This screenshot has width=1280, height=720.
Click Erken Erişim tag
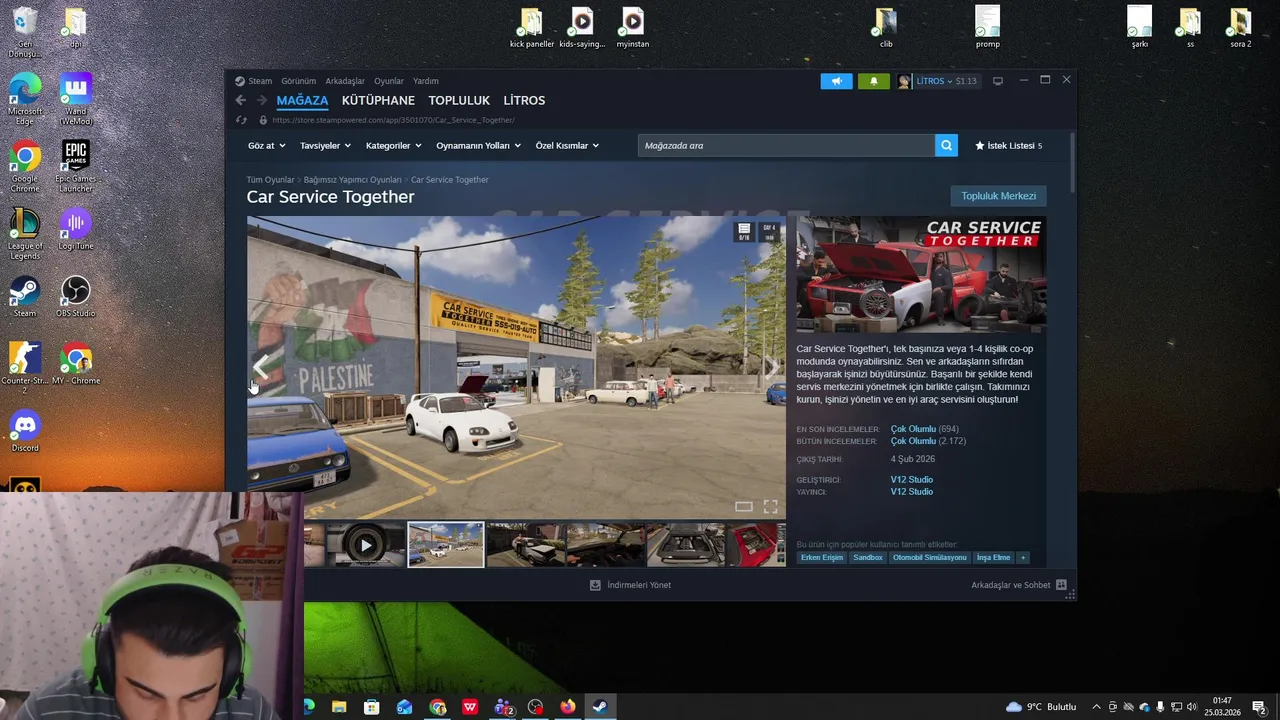(x=821, y=558)
